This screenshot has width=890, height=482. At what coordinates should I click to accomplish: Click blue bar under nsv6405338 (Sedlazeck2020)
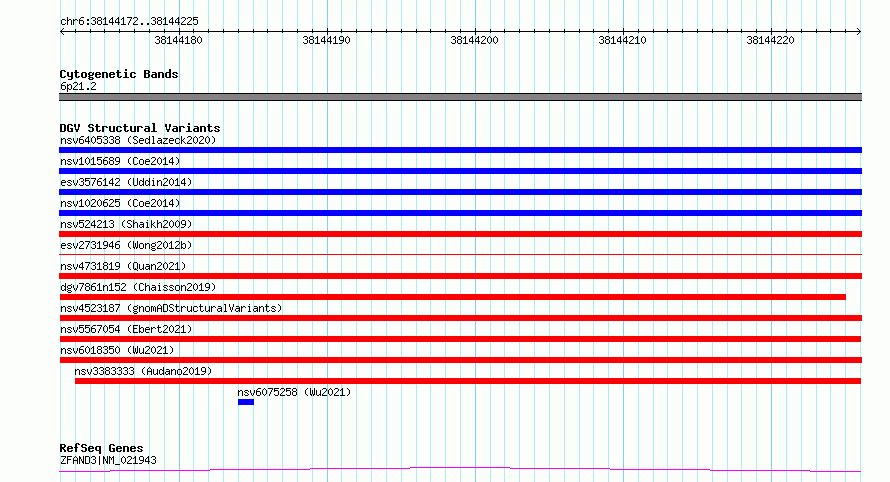coord(460,150)
